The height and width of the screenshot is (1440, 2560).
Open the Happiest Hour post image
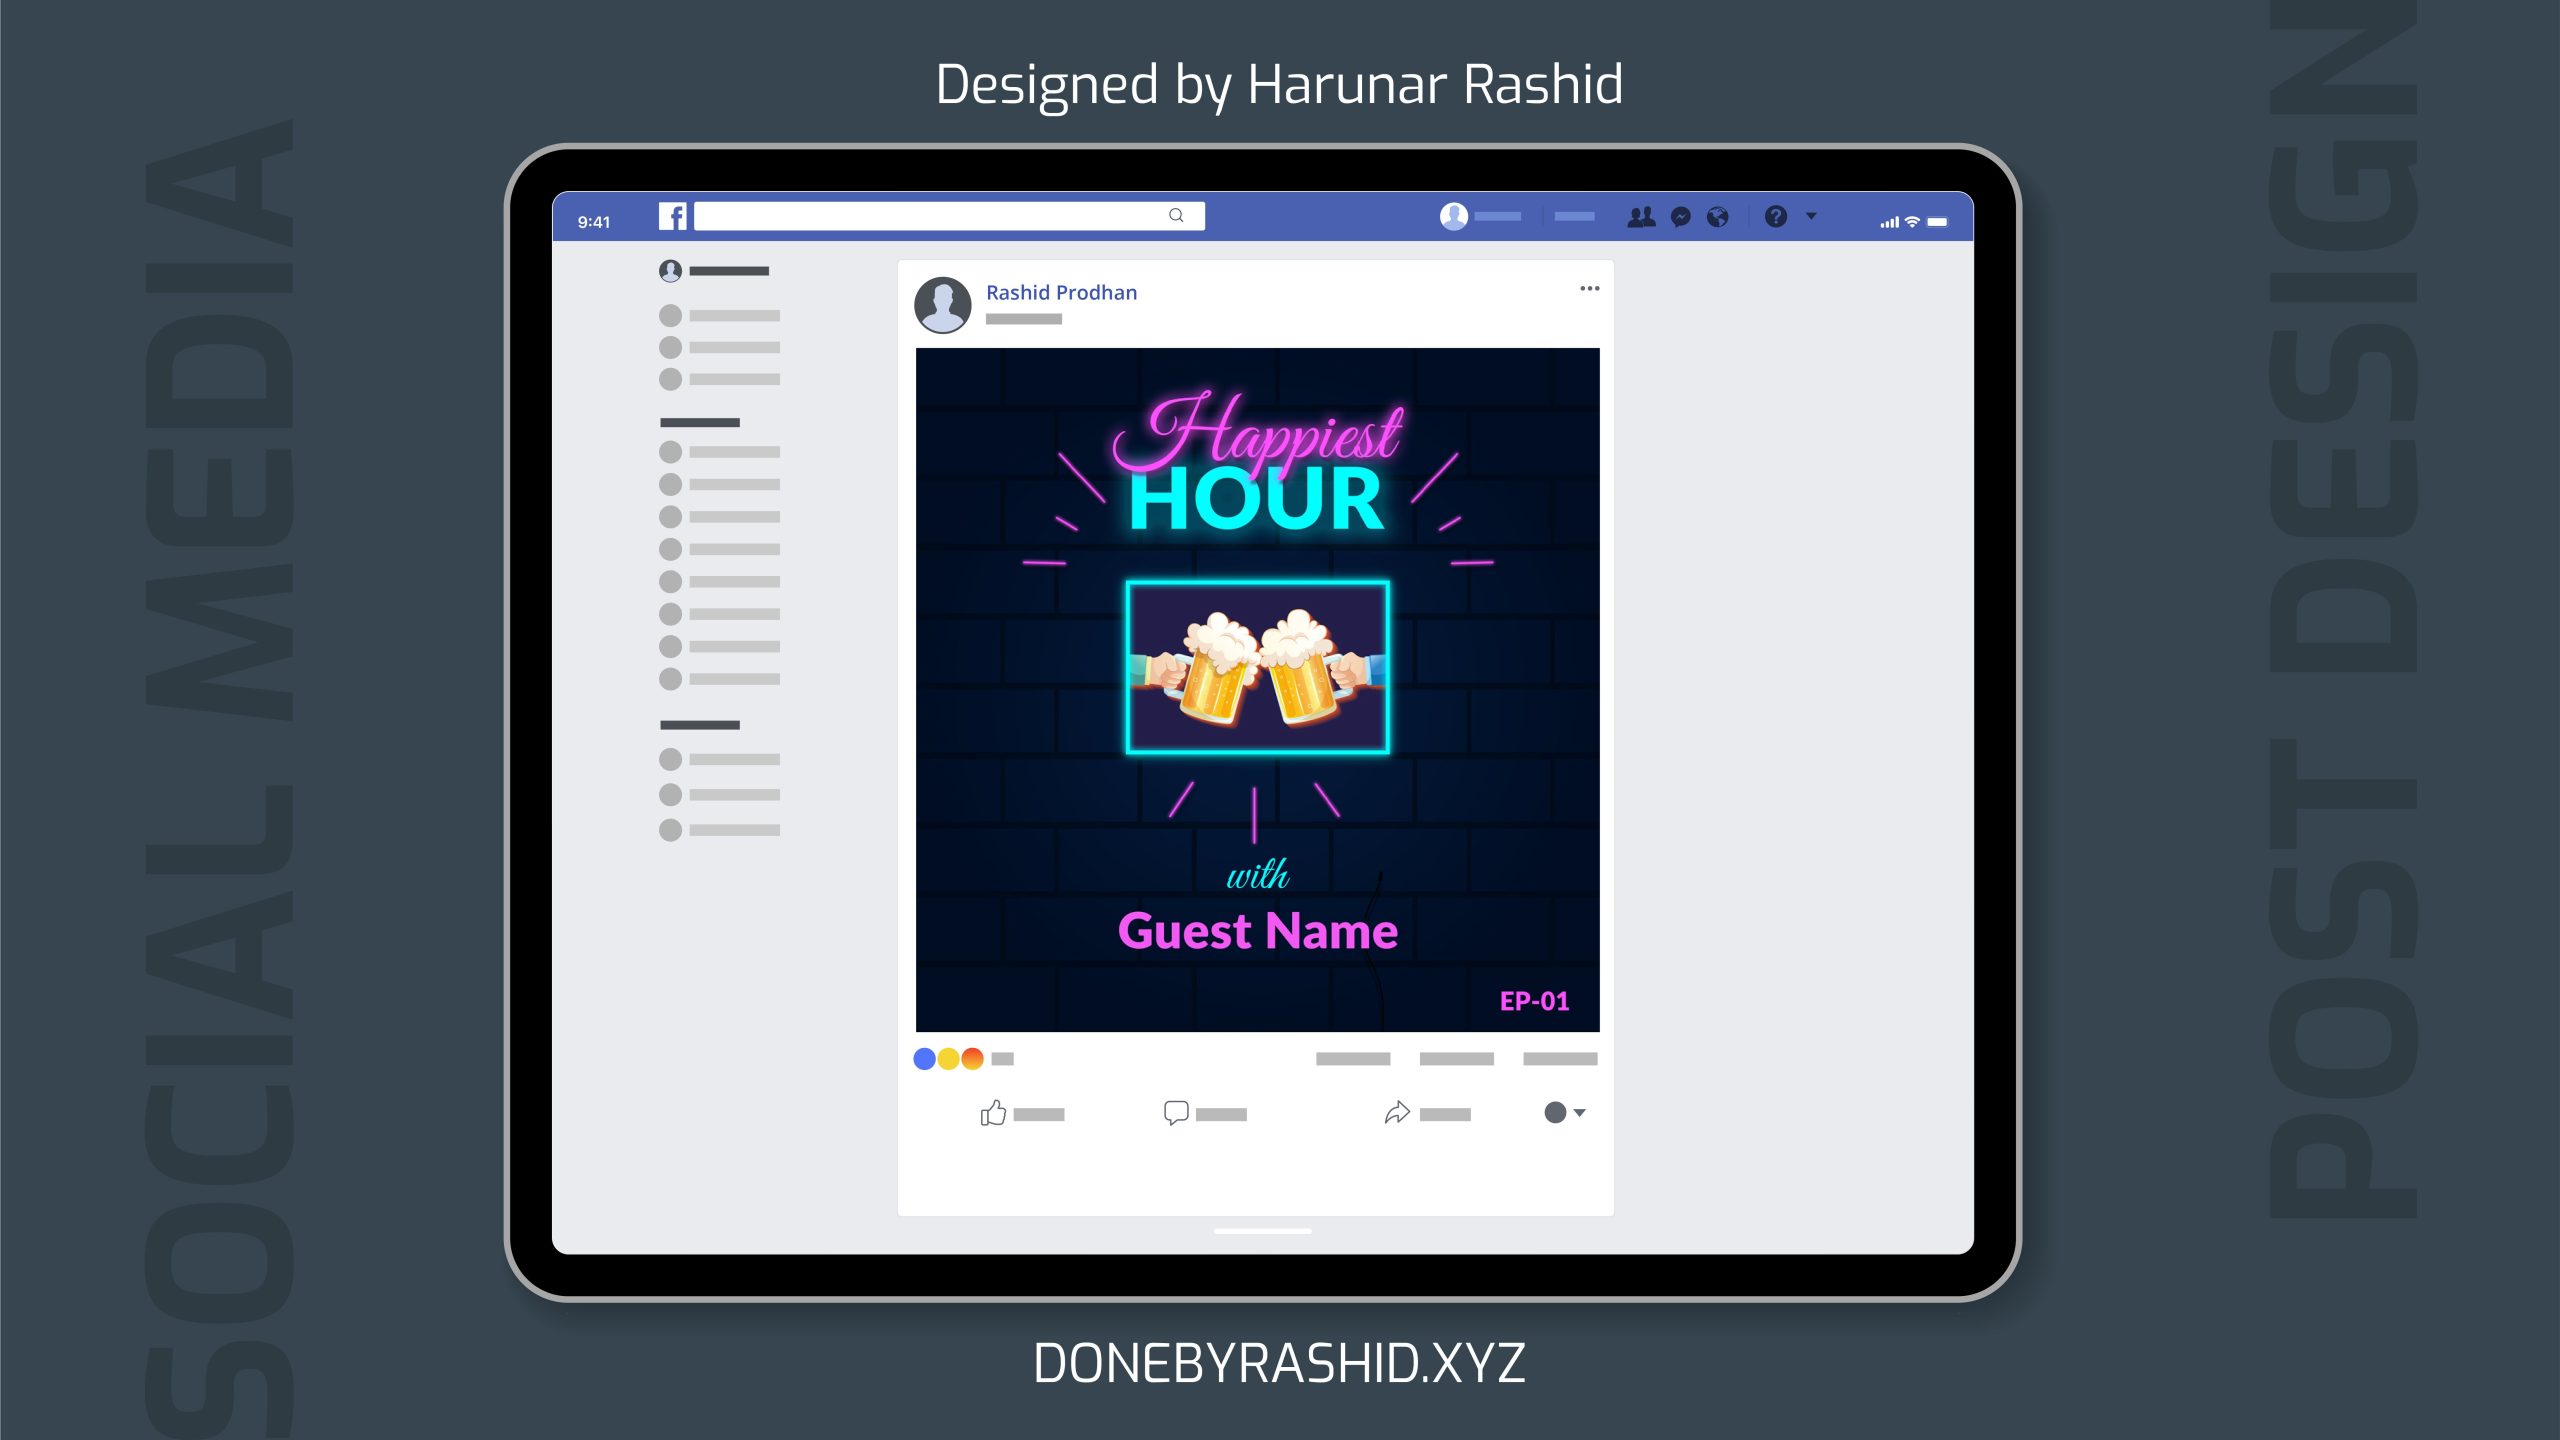[x=1257, y=690]
